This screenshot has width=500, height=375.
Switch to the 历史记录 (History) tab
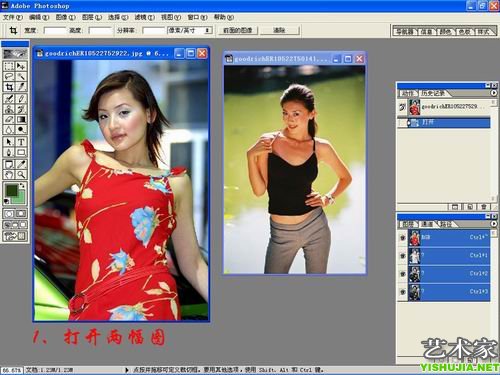433,93
